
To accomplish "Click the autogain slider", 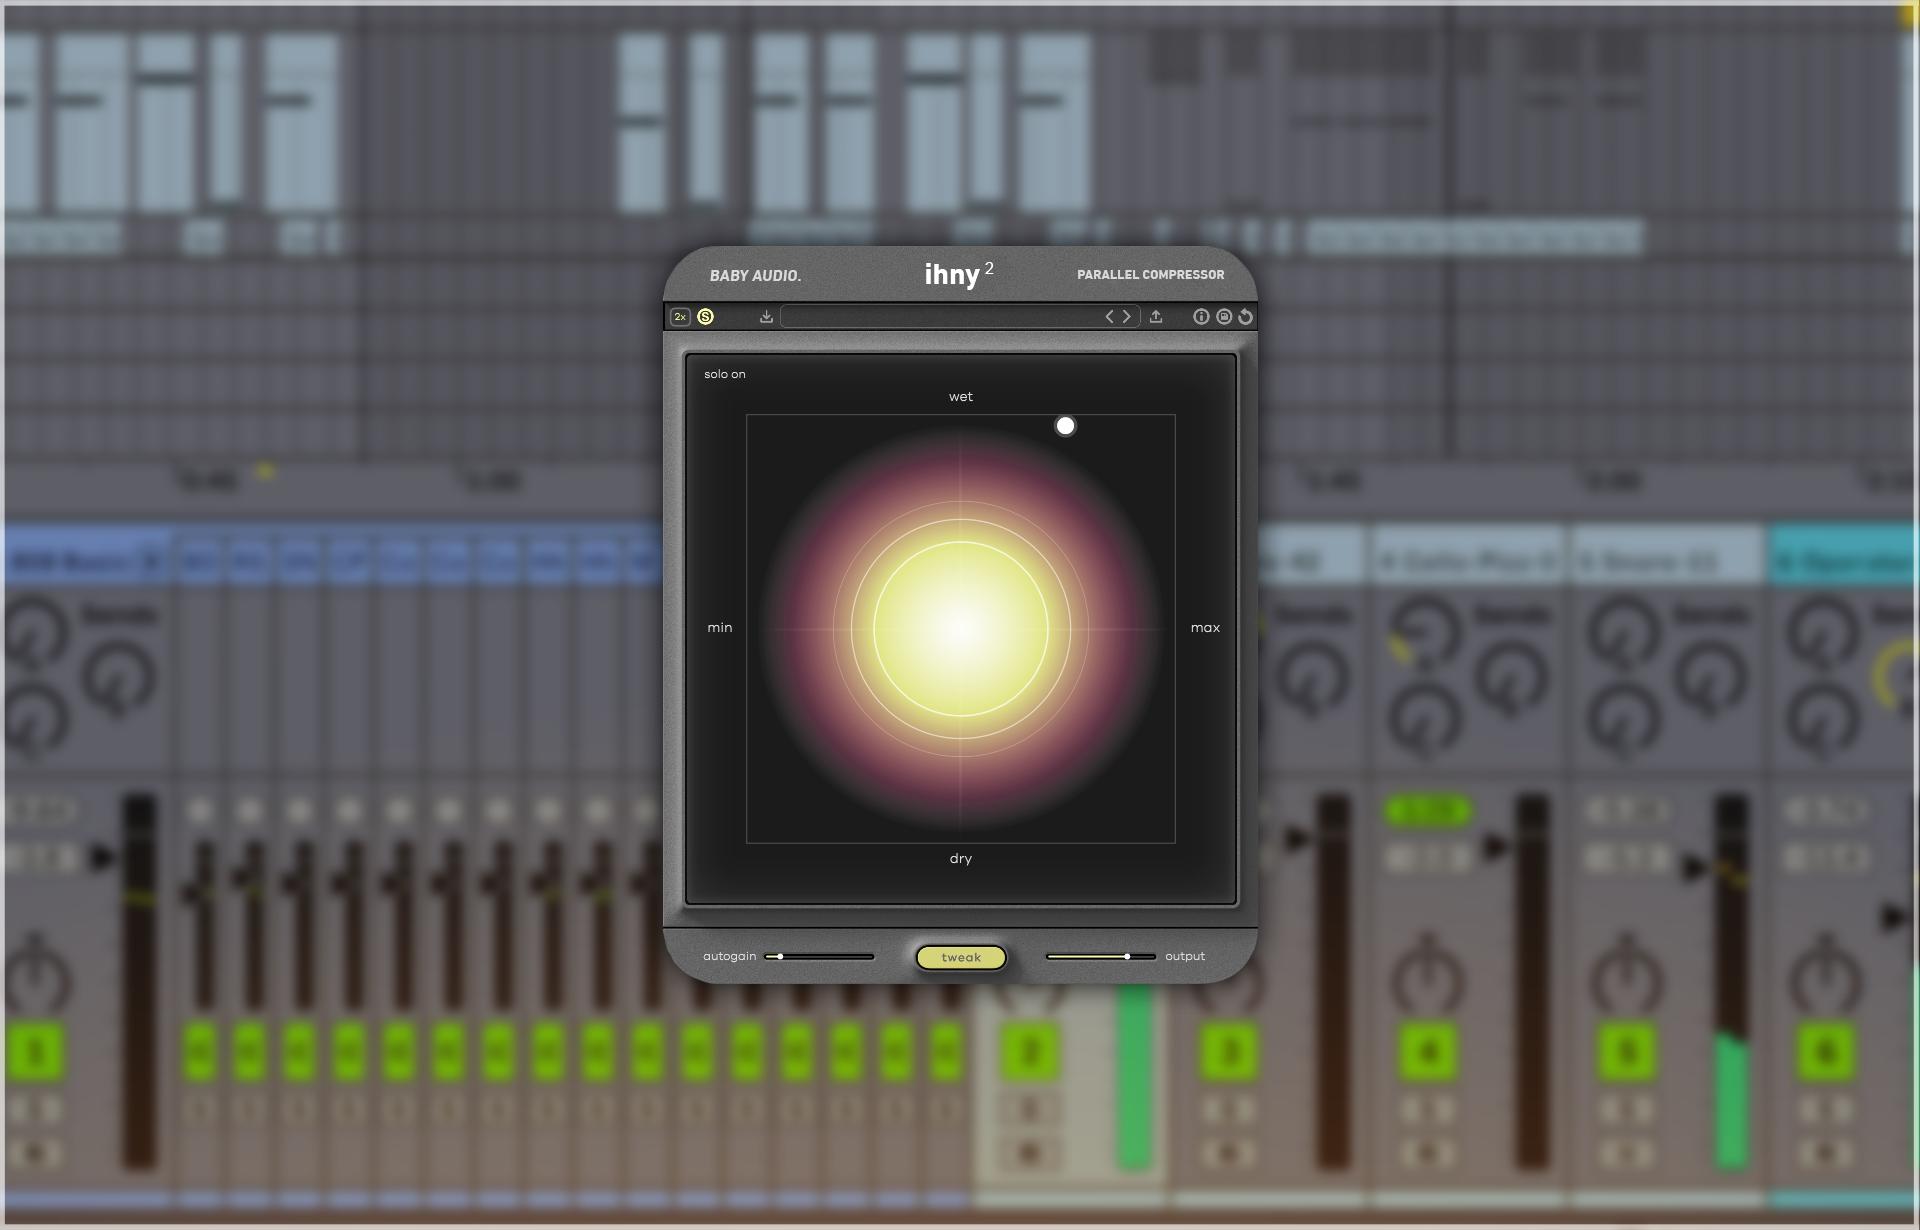I will pyautogui.click(x=819, y=957).
